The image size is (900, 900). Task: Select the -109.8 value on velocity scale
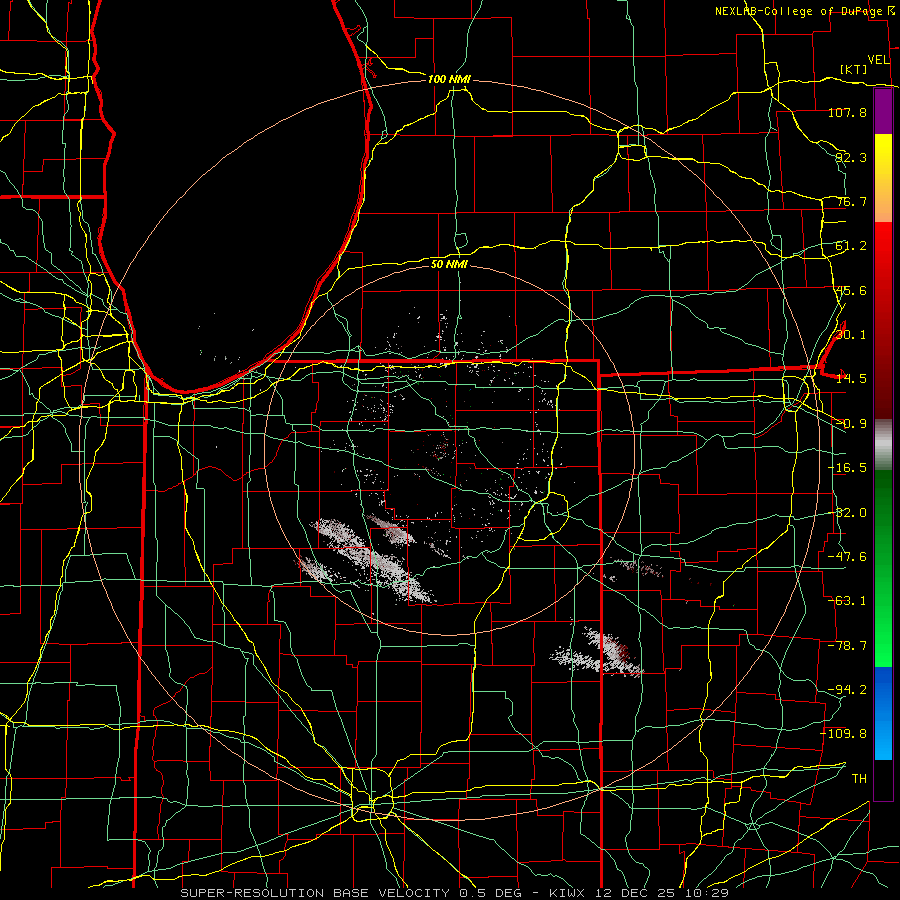[844, 734]
